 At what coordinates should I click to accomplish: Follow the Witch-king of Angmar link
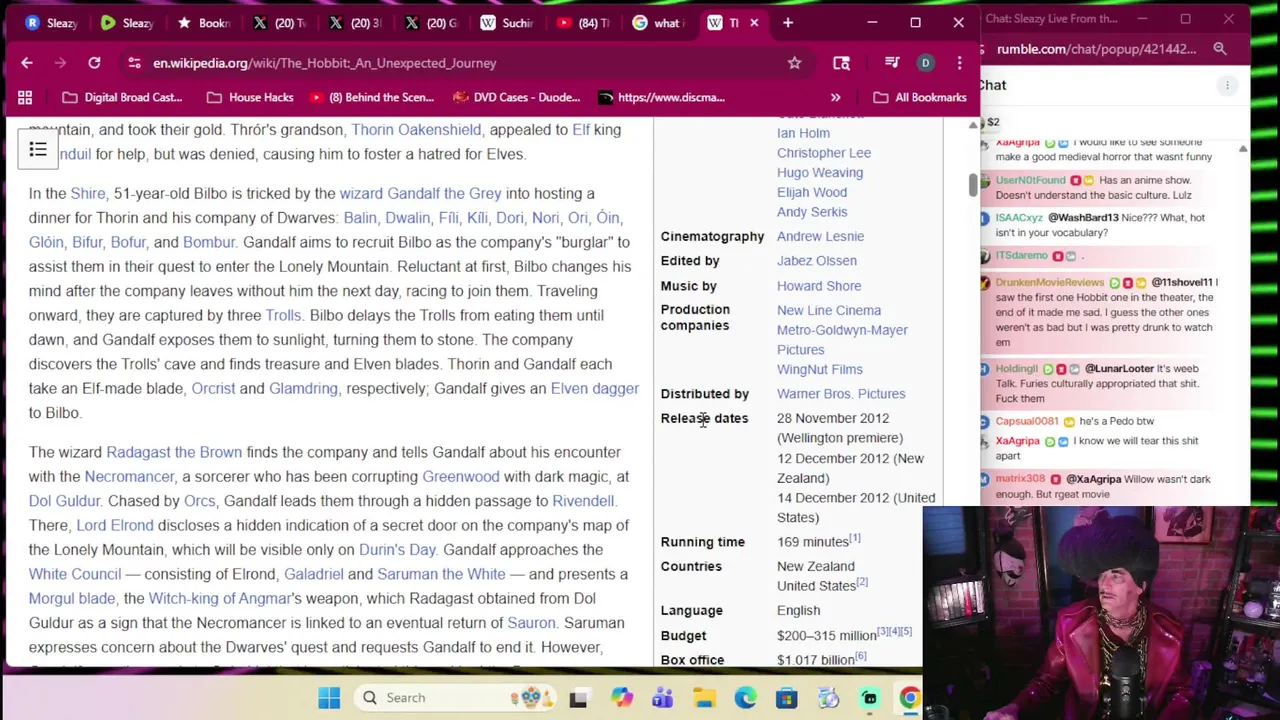(x=219, y=598)
